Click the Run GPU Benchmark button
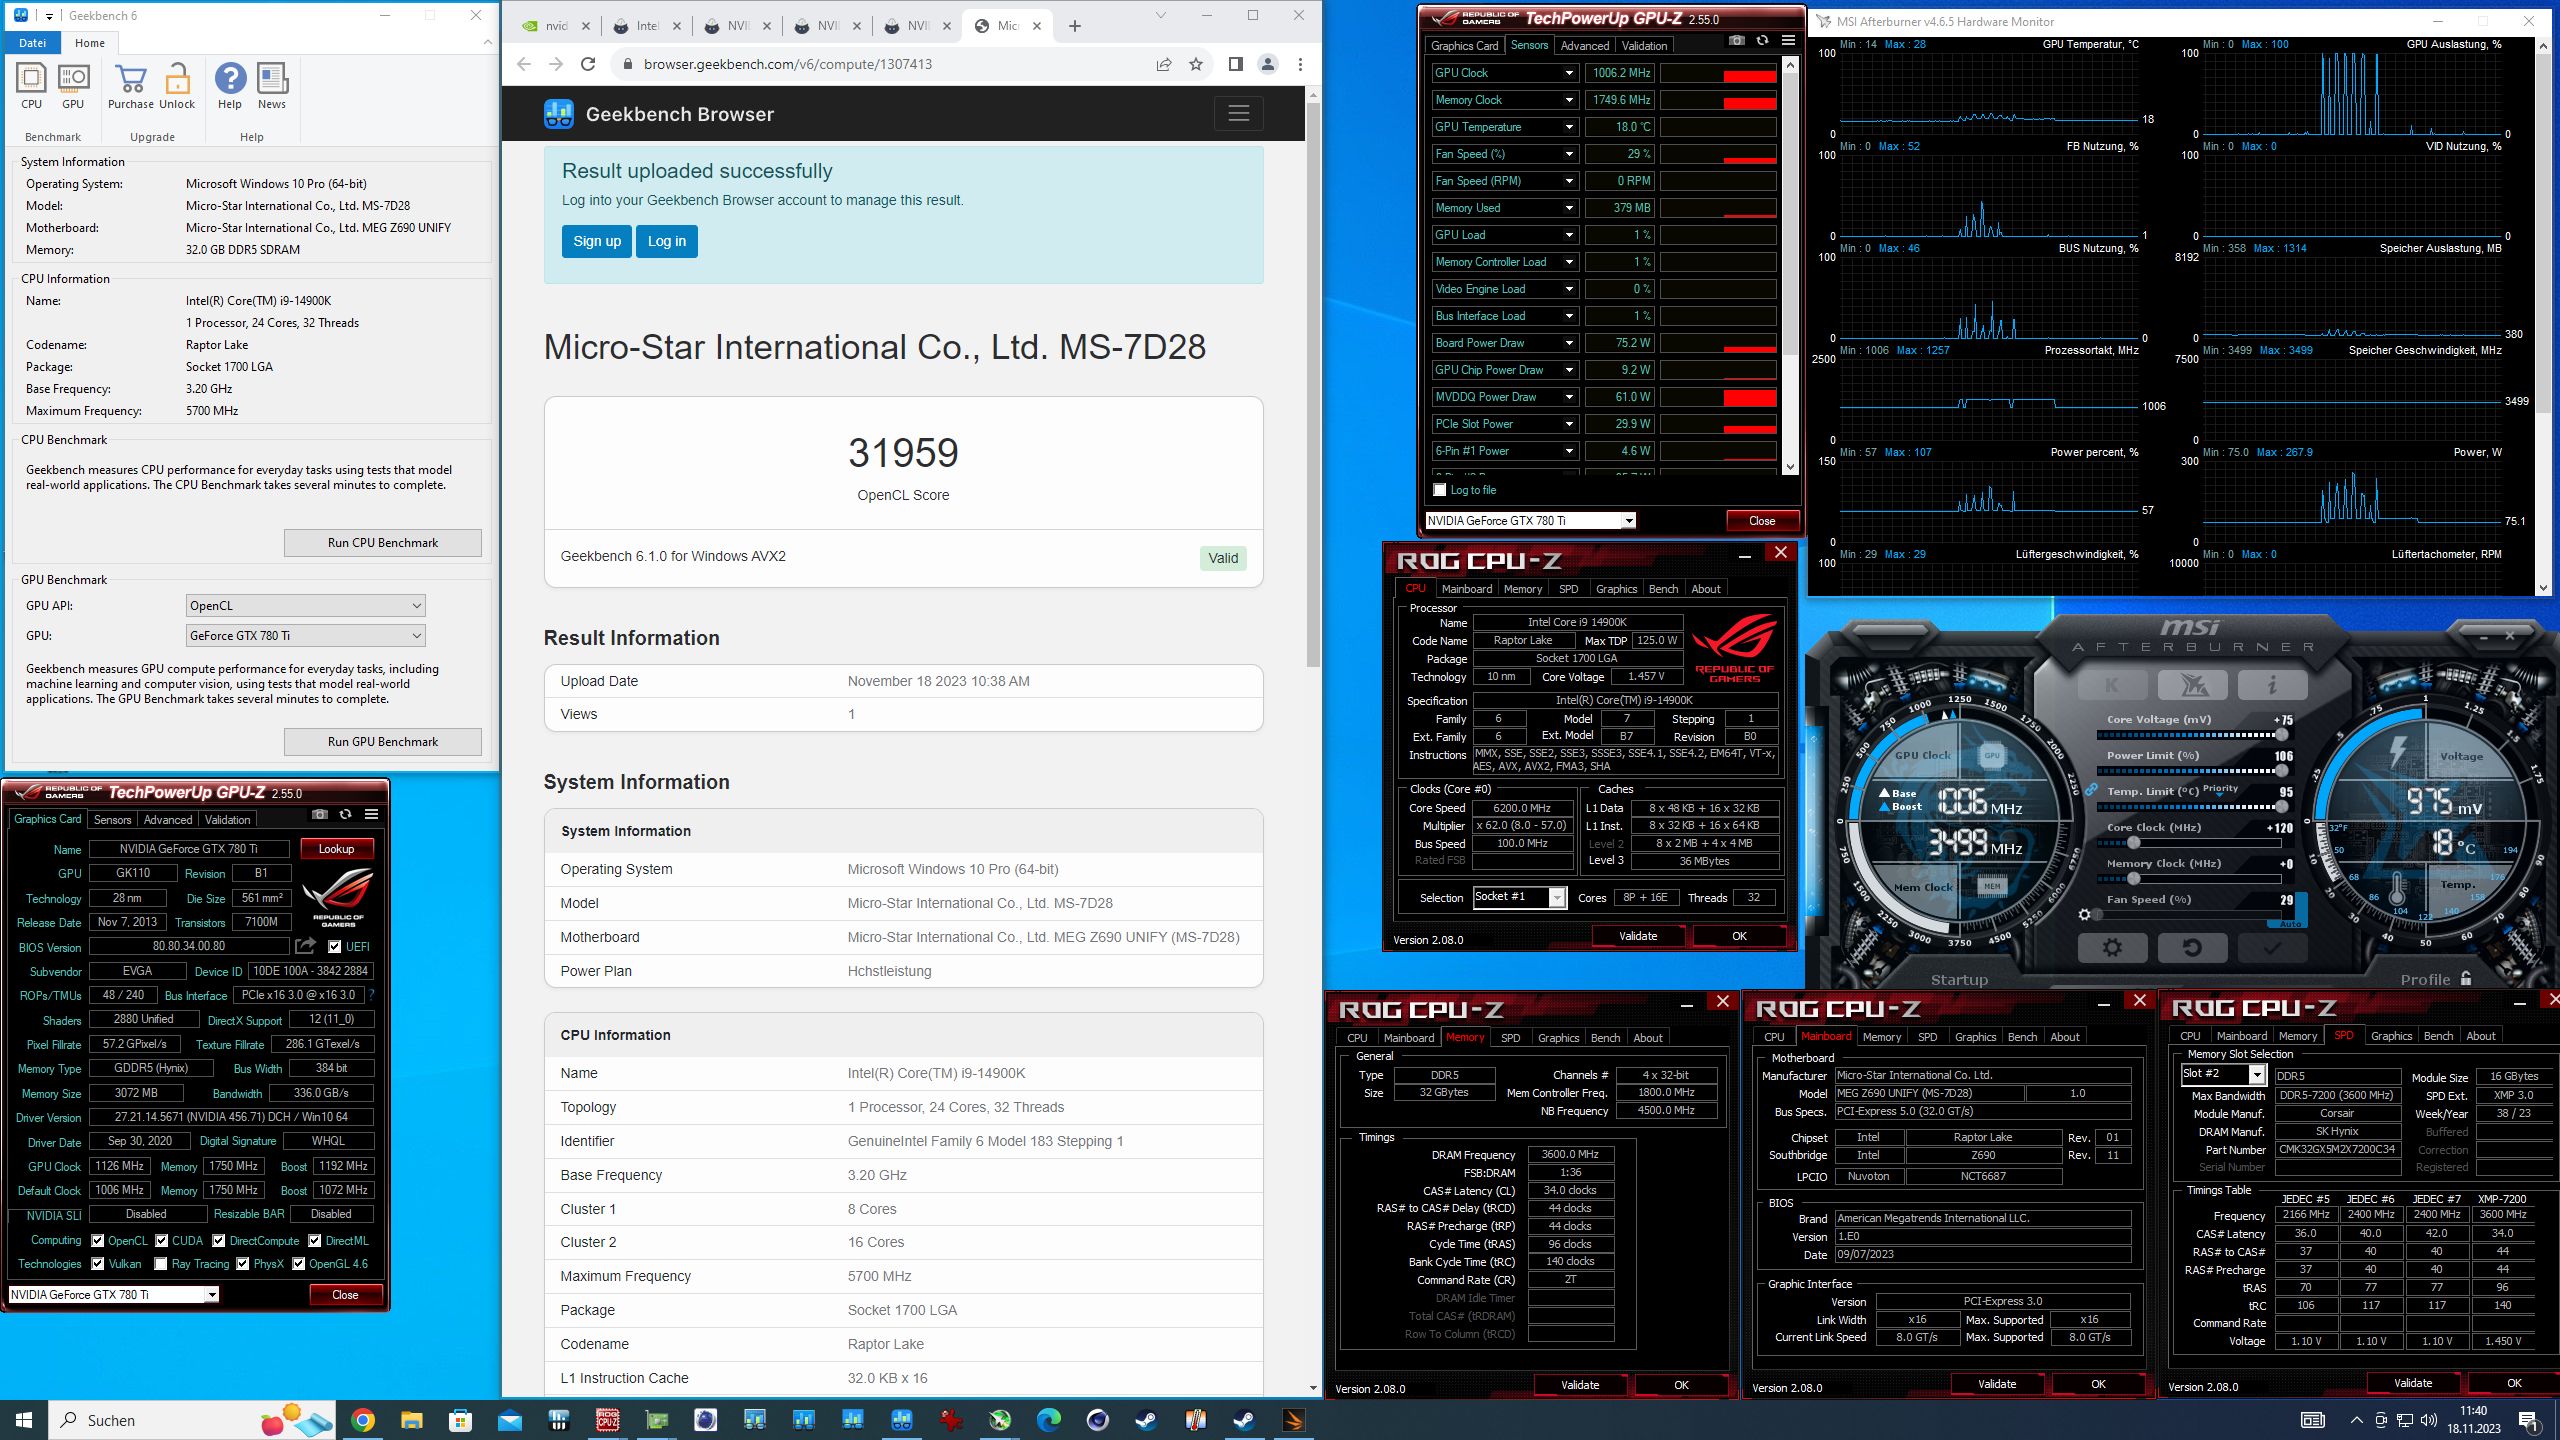The height and width of the screenshot is (1440, 2560). pos(383,742)
